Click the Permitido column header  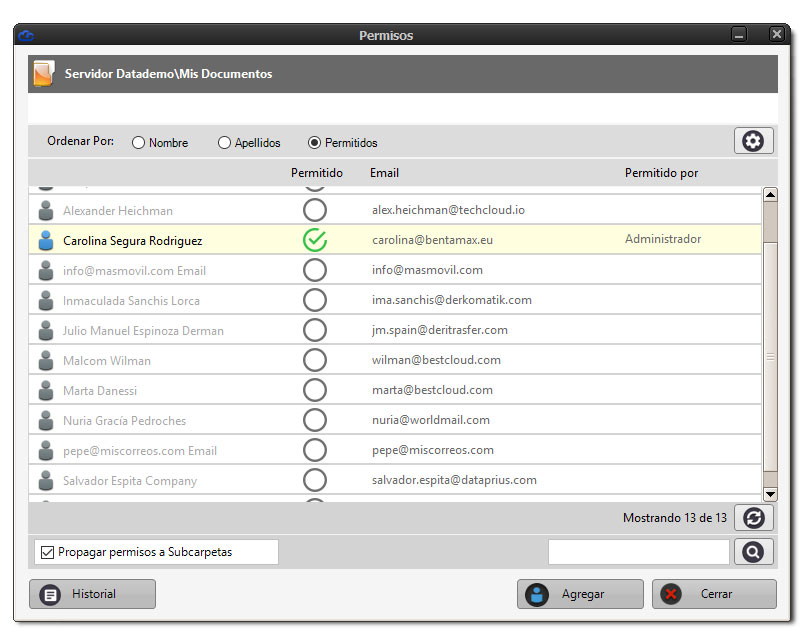coord(317,173)
